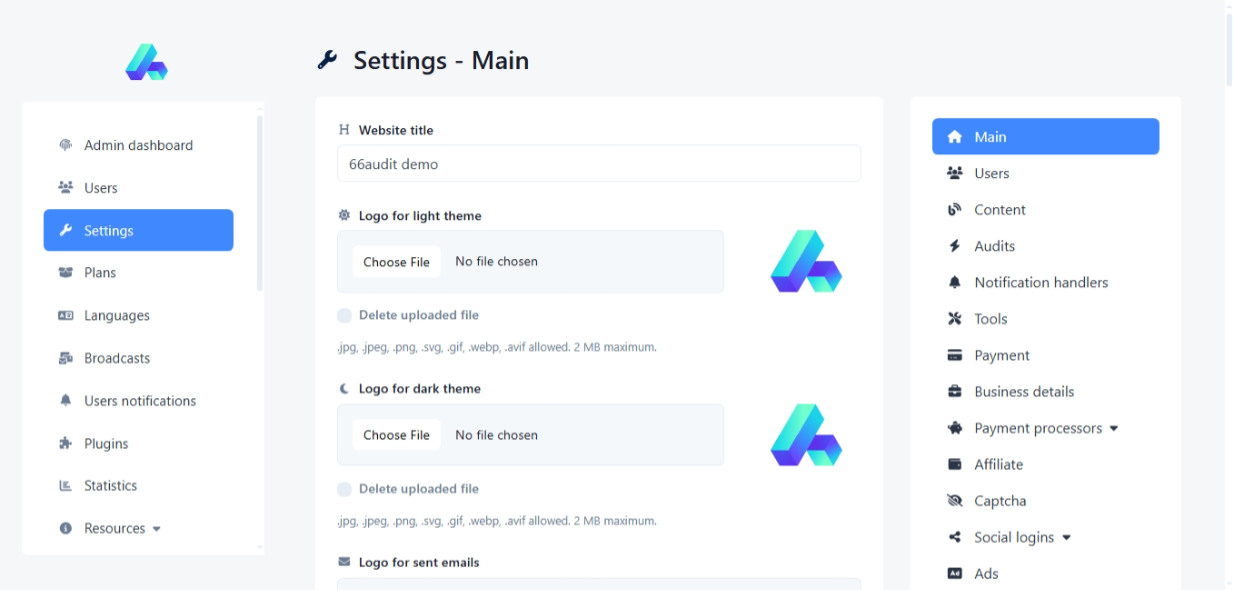Screen dimensions: 1234x590
Task: Choose a file for dark theme logo
Action: (x=396, y=436)
